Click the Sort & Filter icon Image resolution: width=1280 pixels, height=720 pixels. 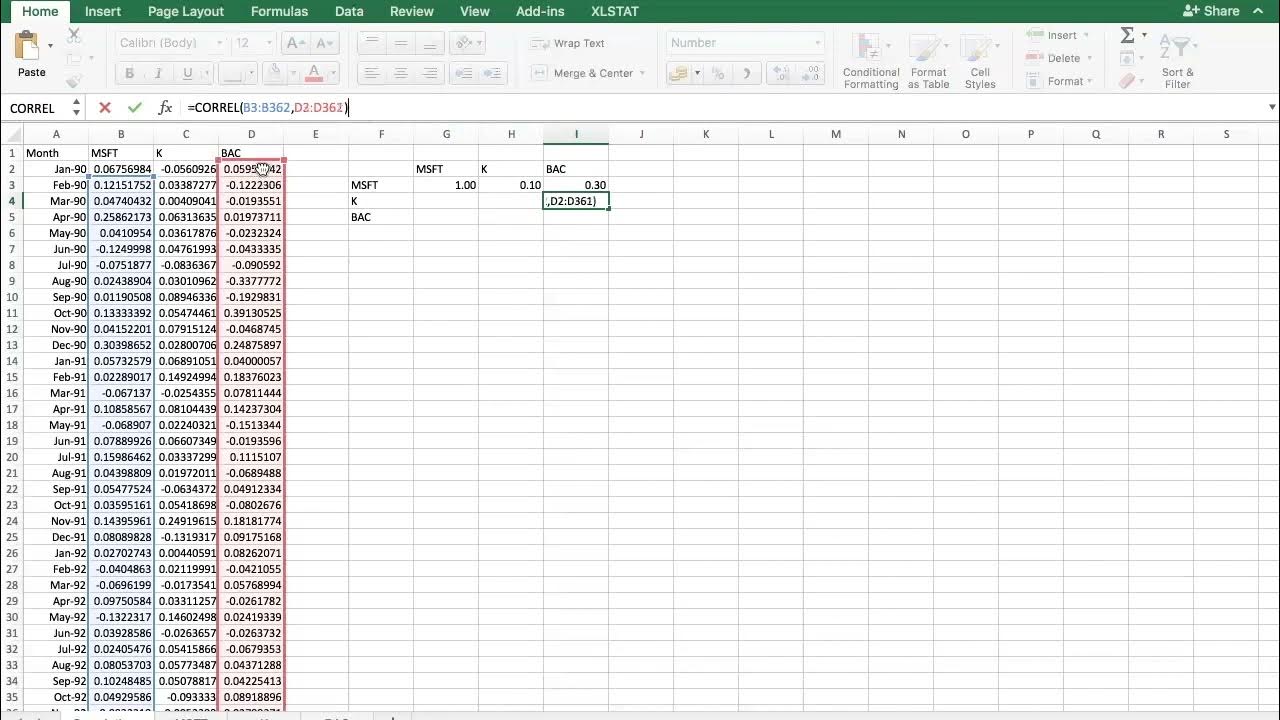(1177, 60)
